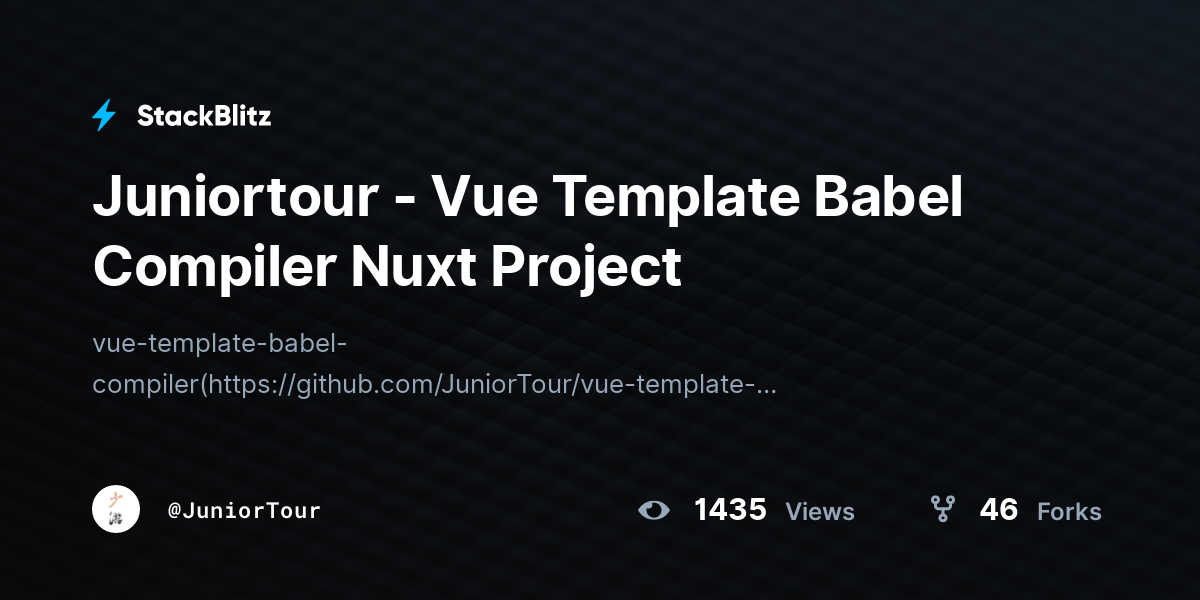1200x600 pixels.
Task: Click the eye icon beside 1435
Action: tap(654, 510)
